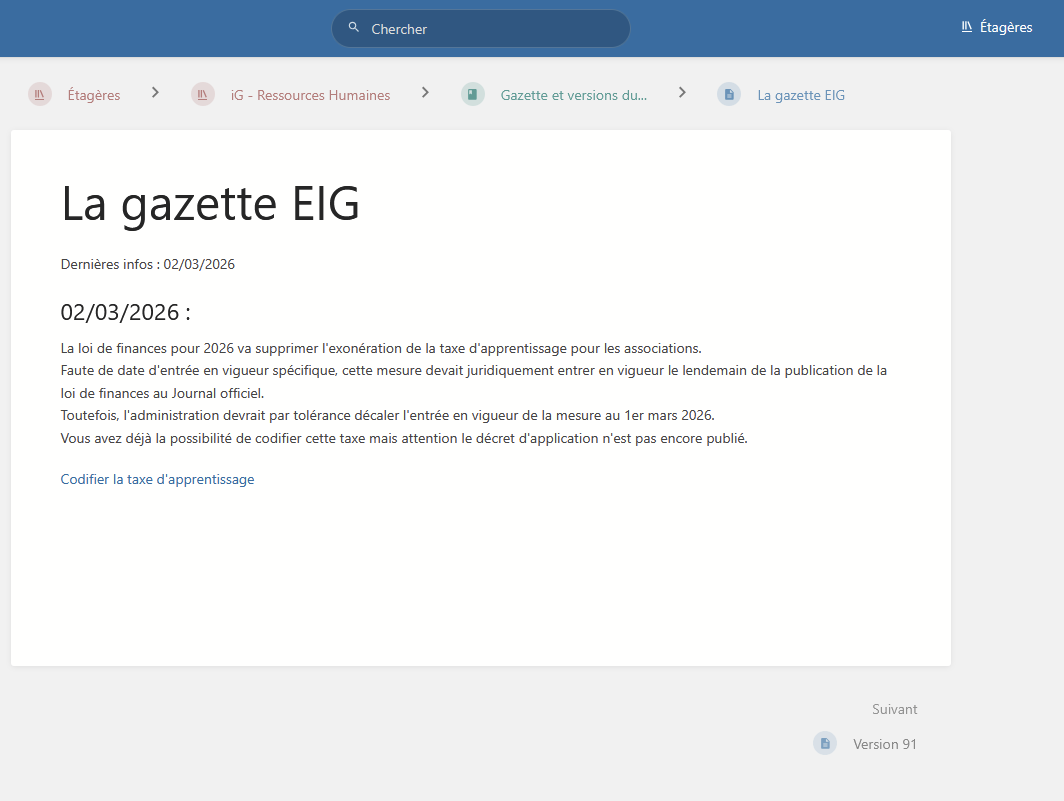Click the green book icon in breadcrumb
The image size is (1064, 801).
(x=473, y=95)
